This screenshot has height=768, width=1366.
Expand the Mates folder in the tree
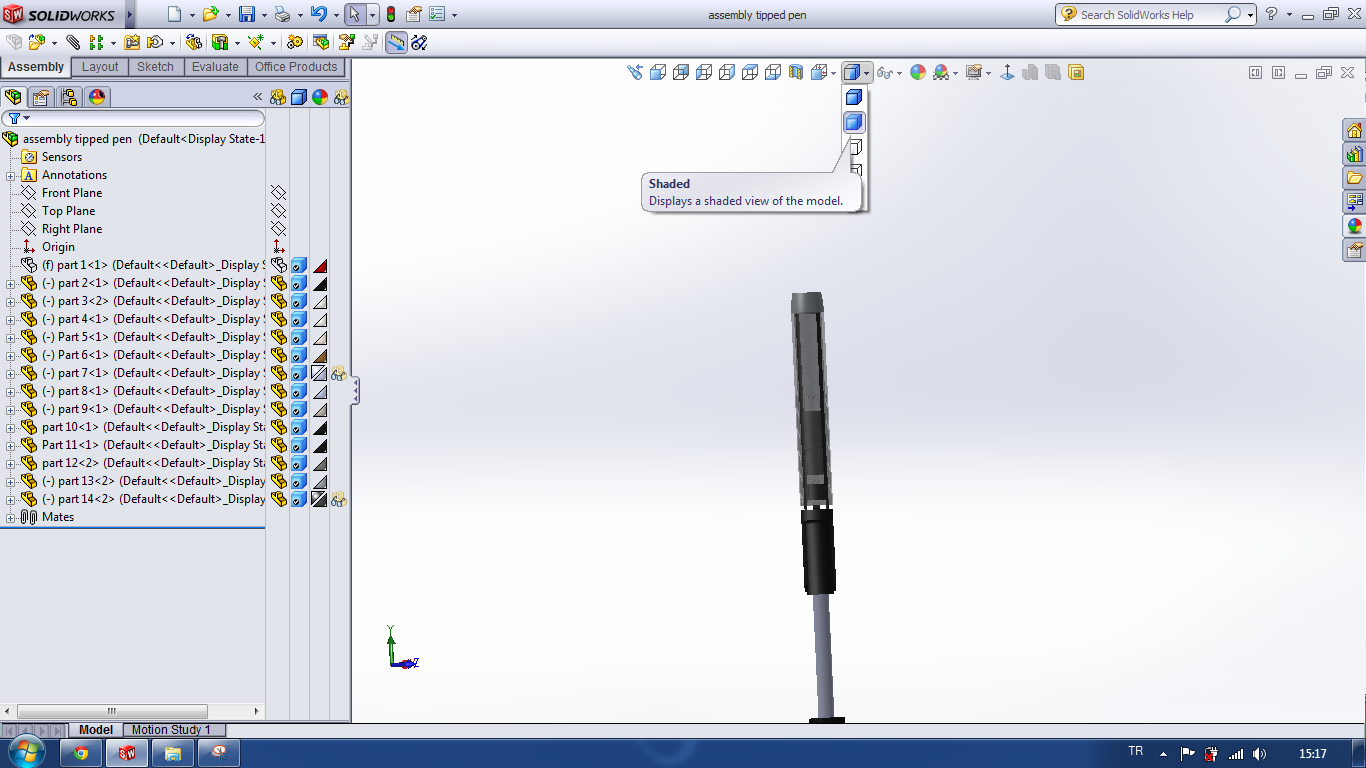(x=11, y=518)
